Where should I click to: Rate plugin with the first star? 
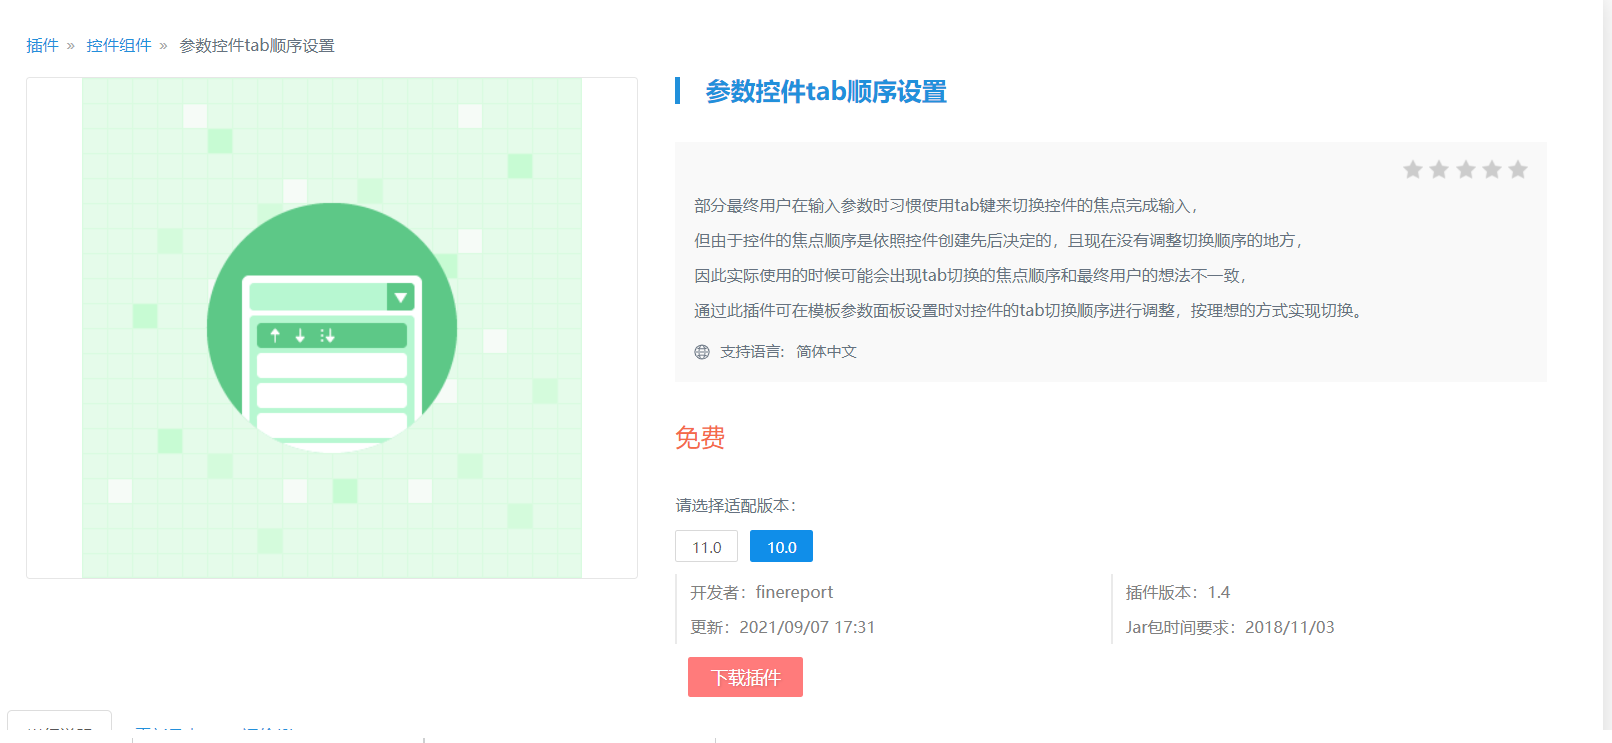[1413, 170]
